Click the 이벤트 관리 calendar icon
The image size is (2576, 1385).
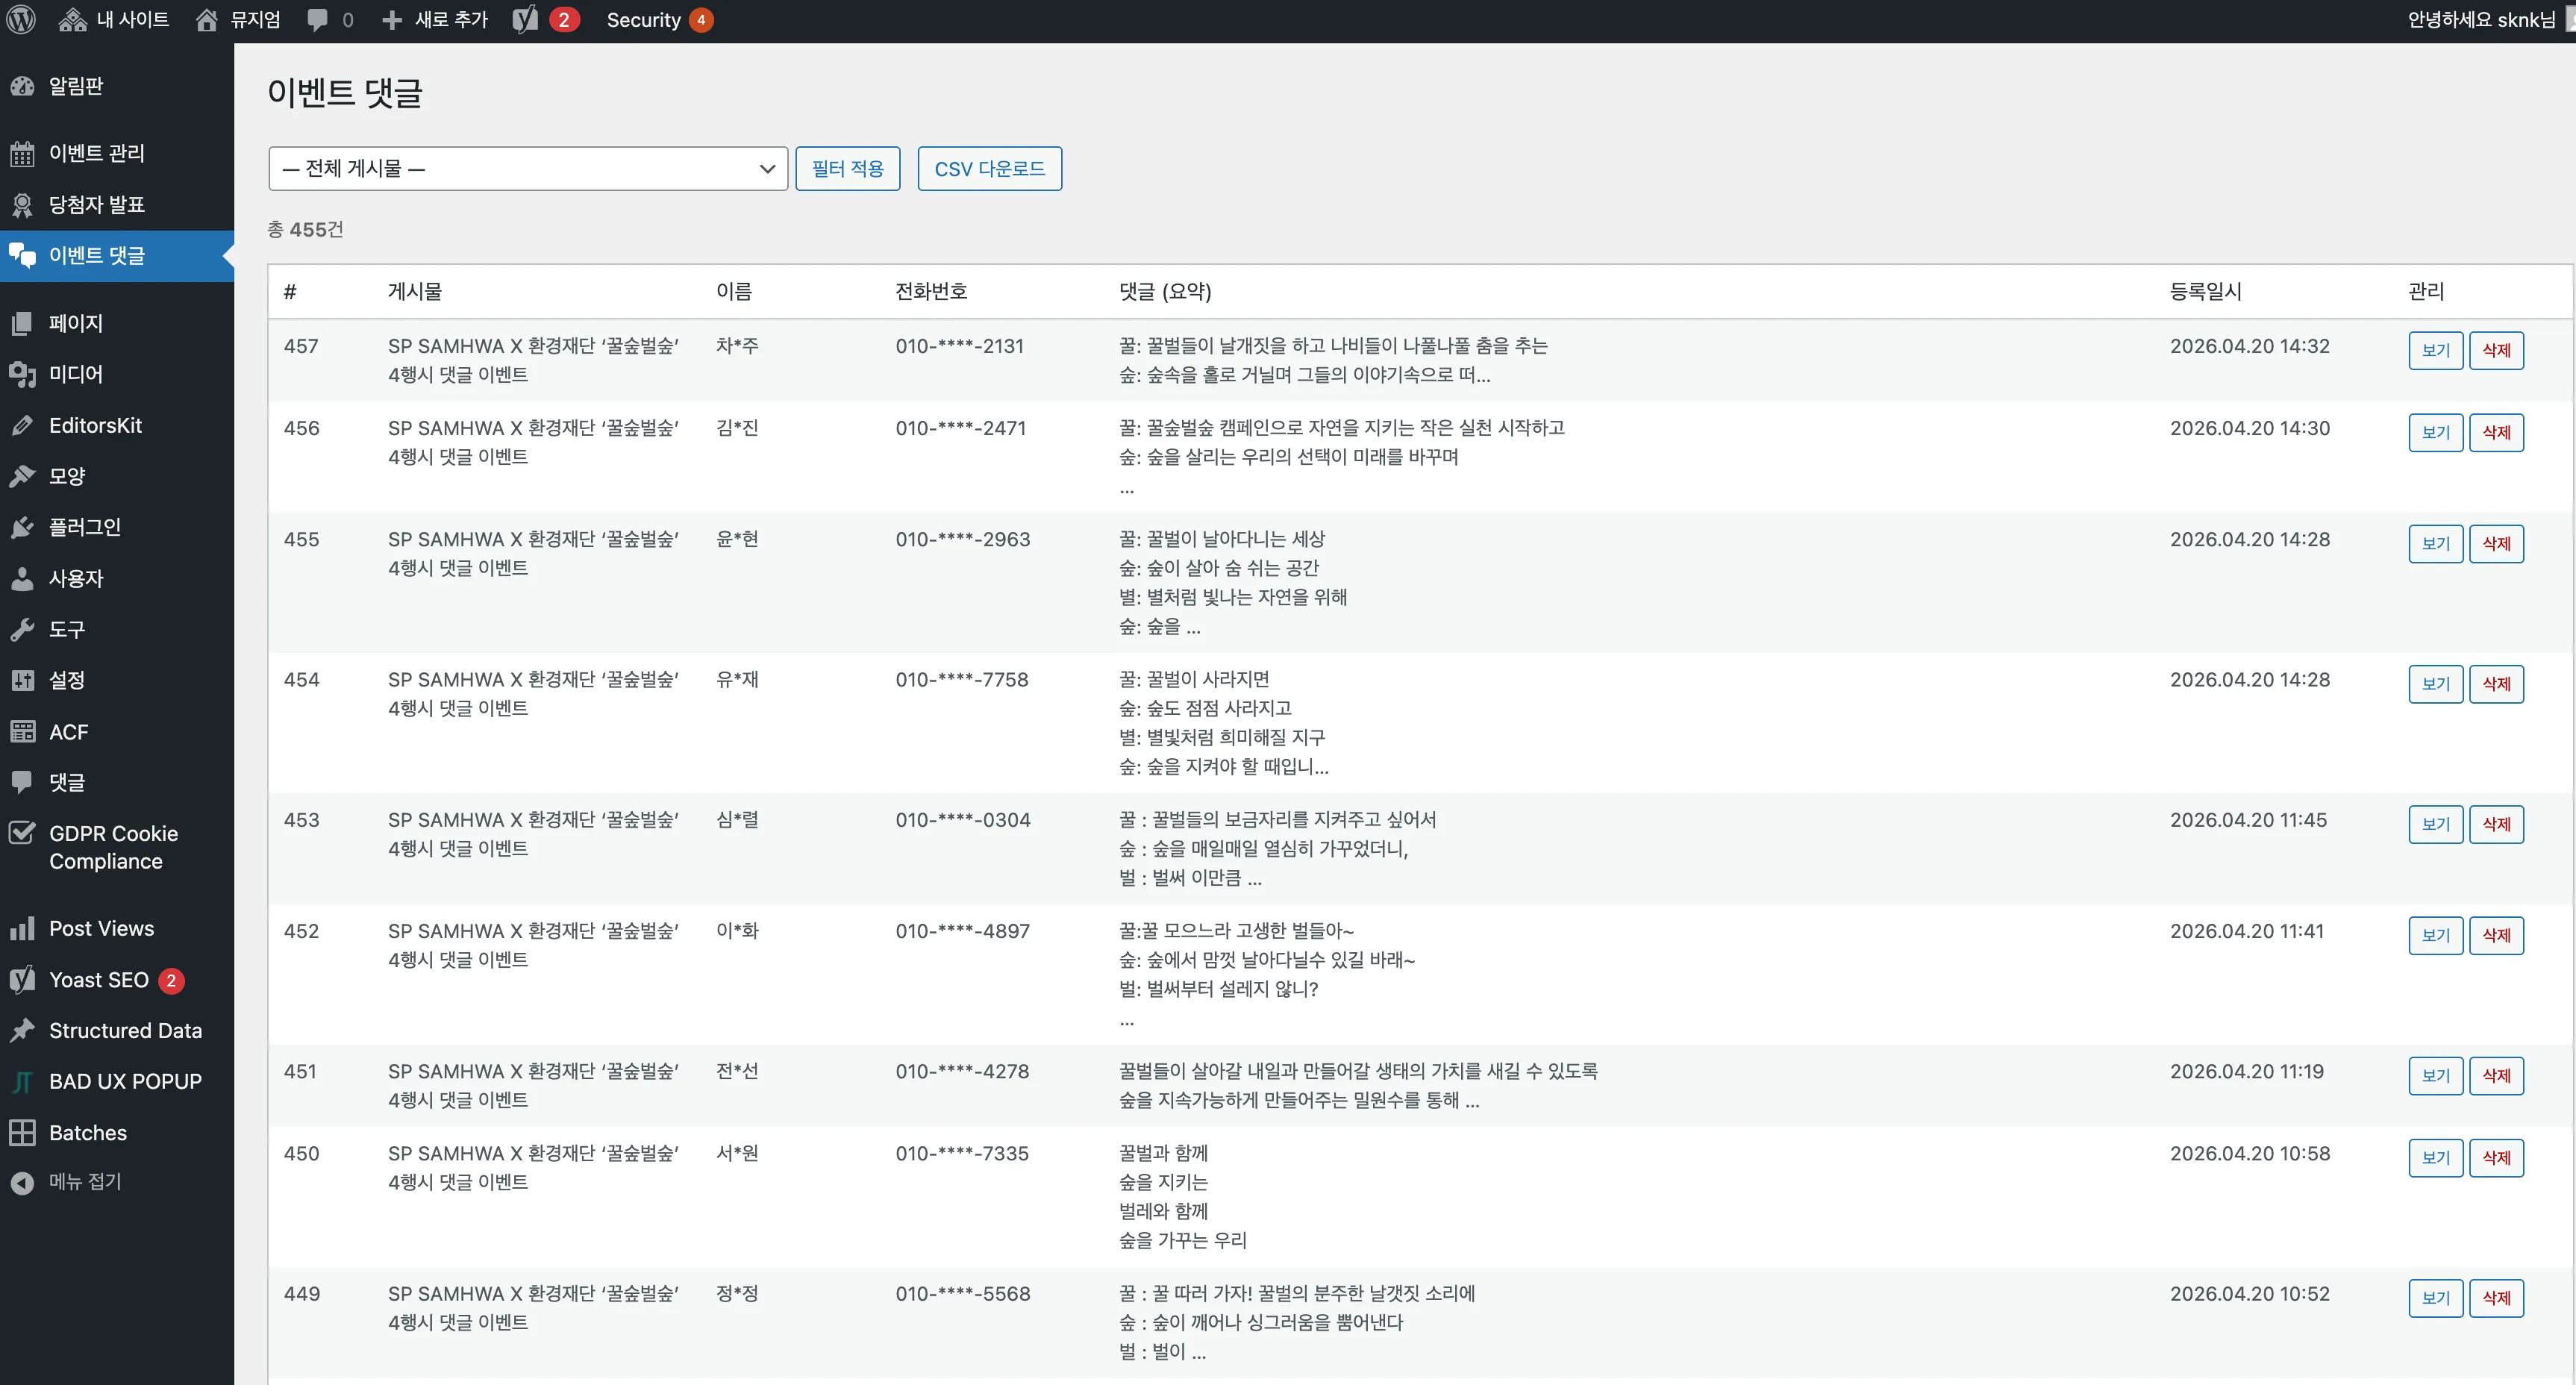coord(22,153)
